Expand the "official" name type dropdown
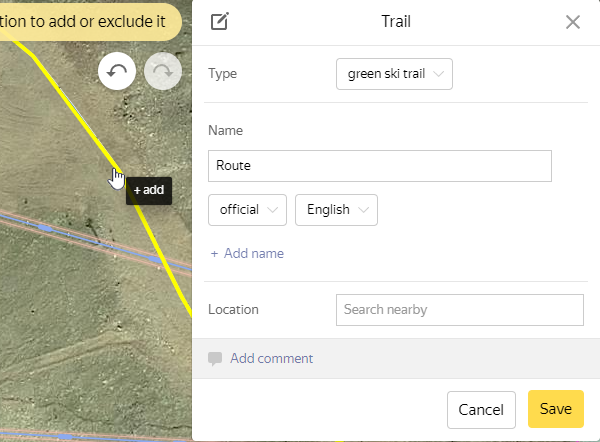The image size is (600, 442). coord(247,210)
